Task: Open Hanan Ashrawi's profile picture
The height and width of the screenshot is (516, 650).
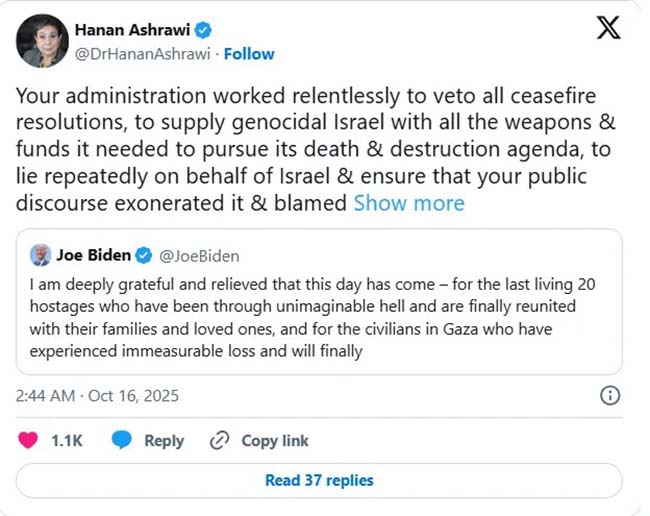Action: click(44, 41)
